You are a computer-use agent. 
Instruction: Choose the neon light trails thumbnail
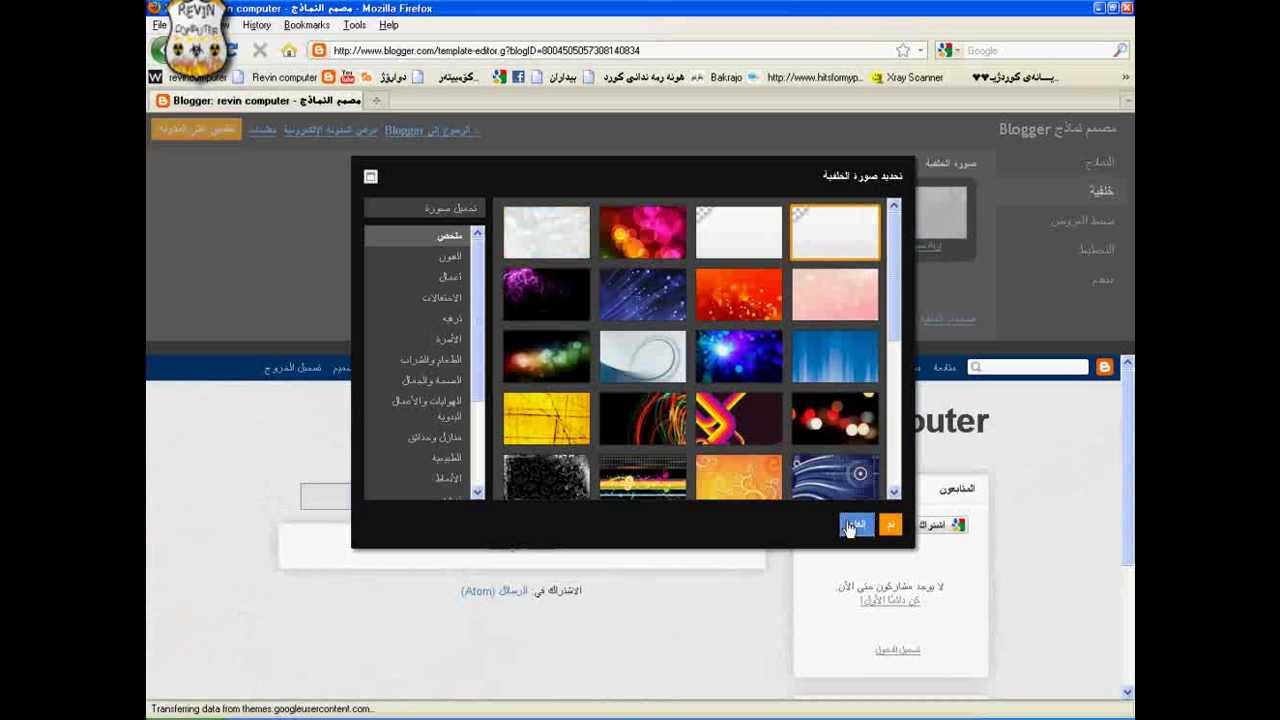click(x=643, y=418)
